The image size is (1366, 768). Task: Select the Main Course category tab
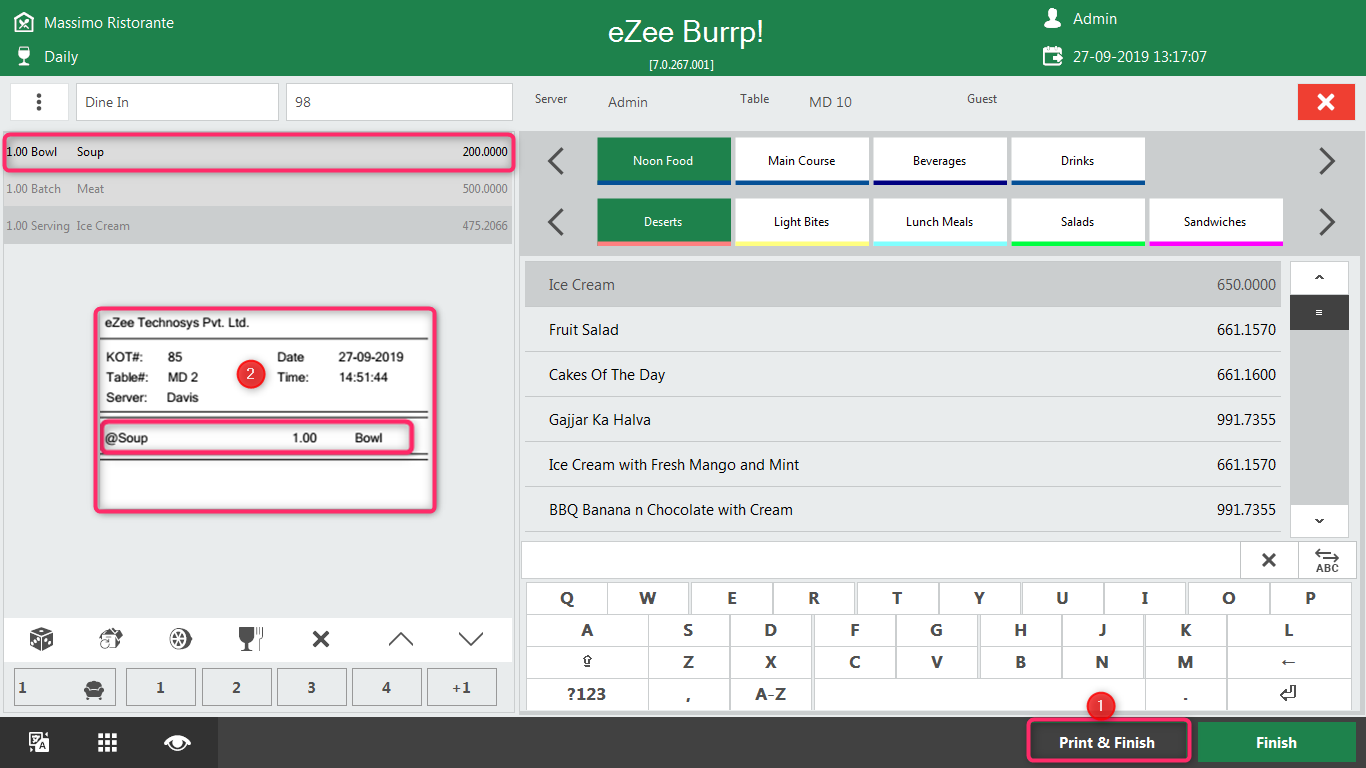tap(802, 161)
